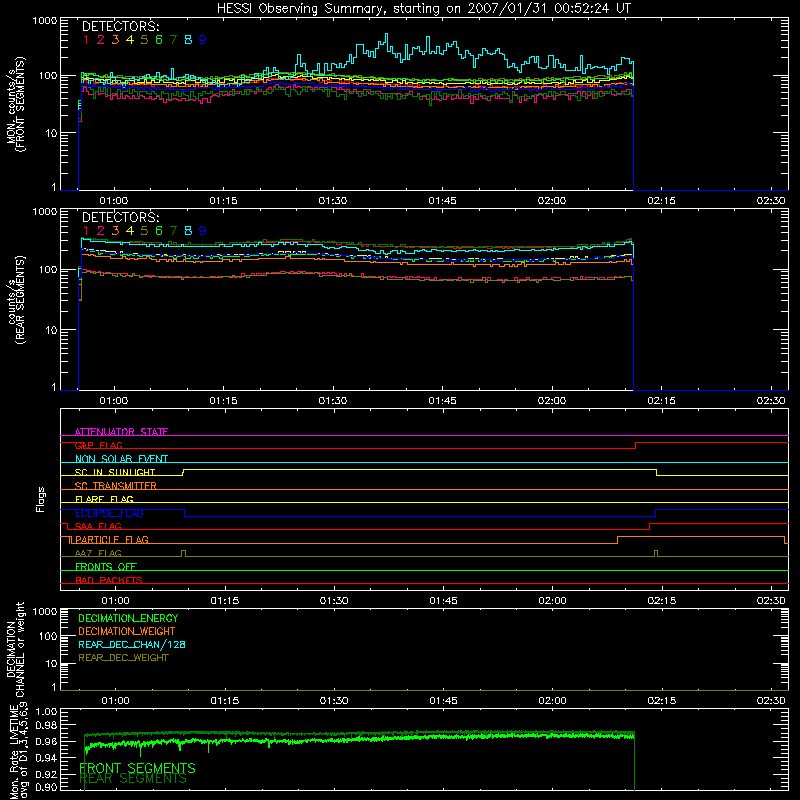Click the FLARE_FLAG label
Viewport: 800px width, 800px height.
[104, 499]
